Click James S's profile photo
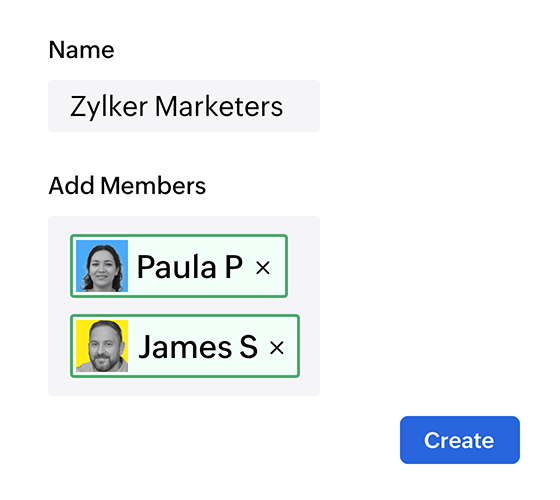This screenshot has width=560, height=500. tap(102, 346)
